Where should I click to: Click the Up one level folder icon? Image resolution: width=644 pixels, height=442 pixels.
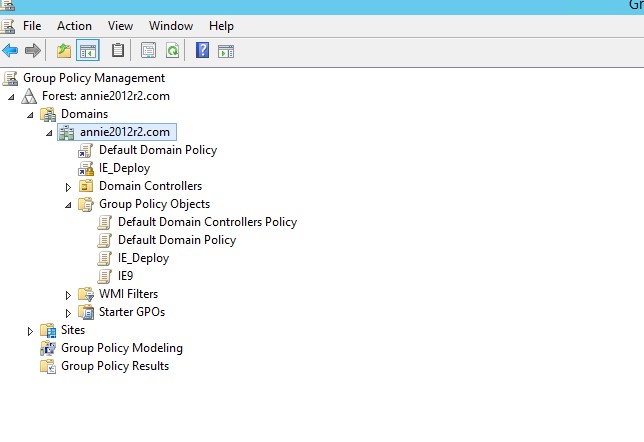[x=64, y=50]
